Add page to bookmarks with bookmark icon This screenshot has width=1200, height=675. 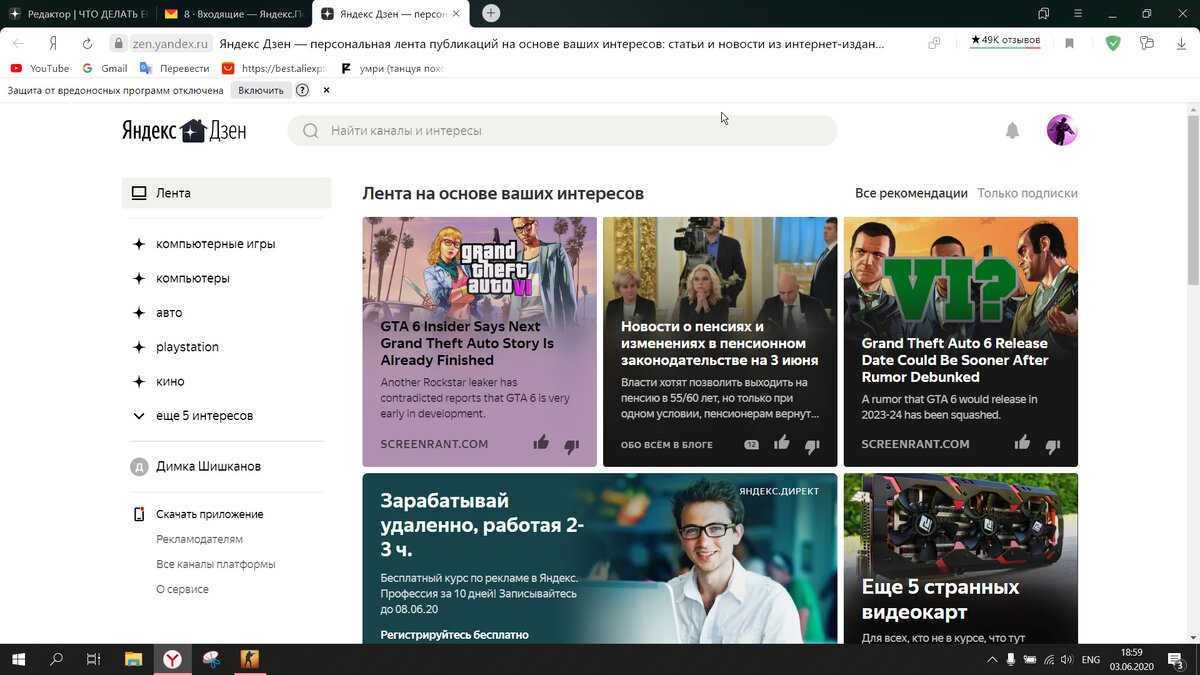(1069, 44)
